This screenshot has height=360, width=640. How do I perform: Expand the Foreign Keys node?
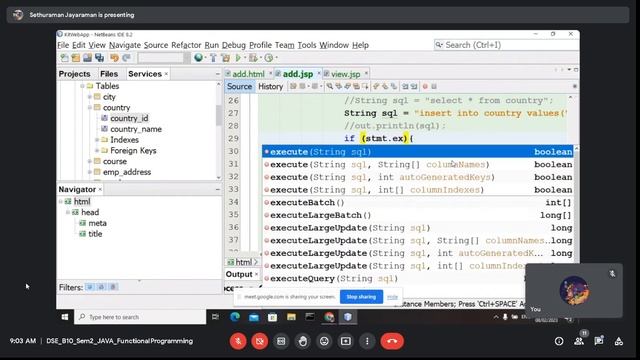[x=97, y=151]
